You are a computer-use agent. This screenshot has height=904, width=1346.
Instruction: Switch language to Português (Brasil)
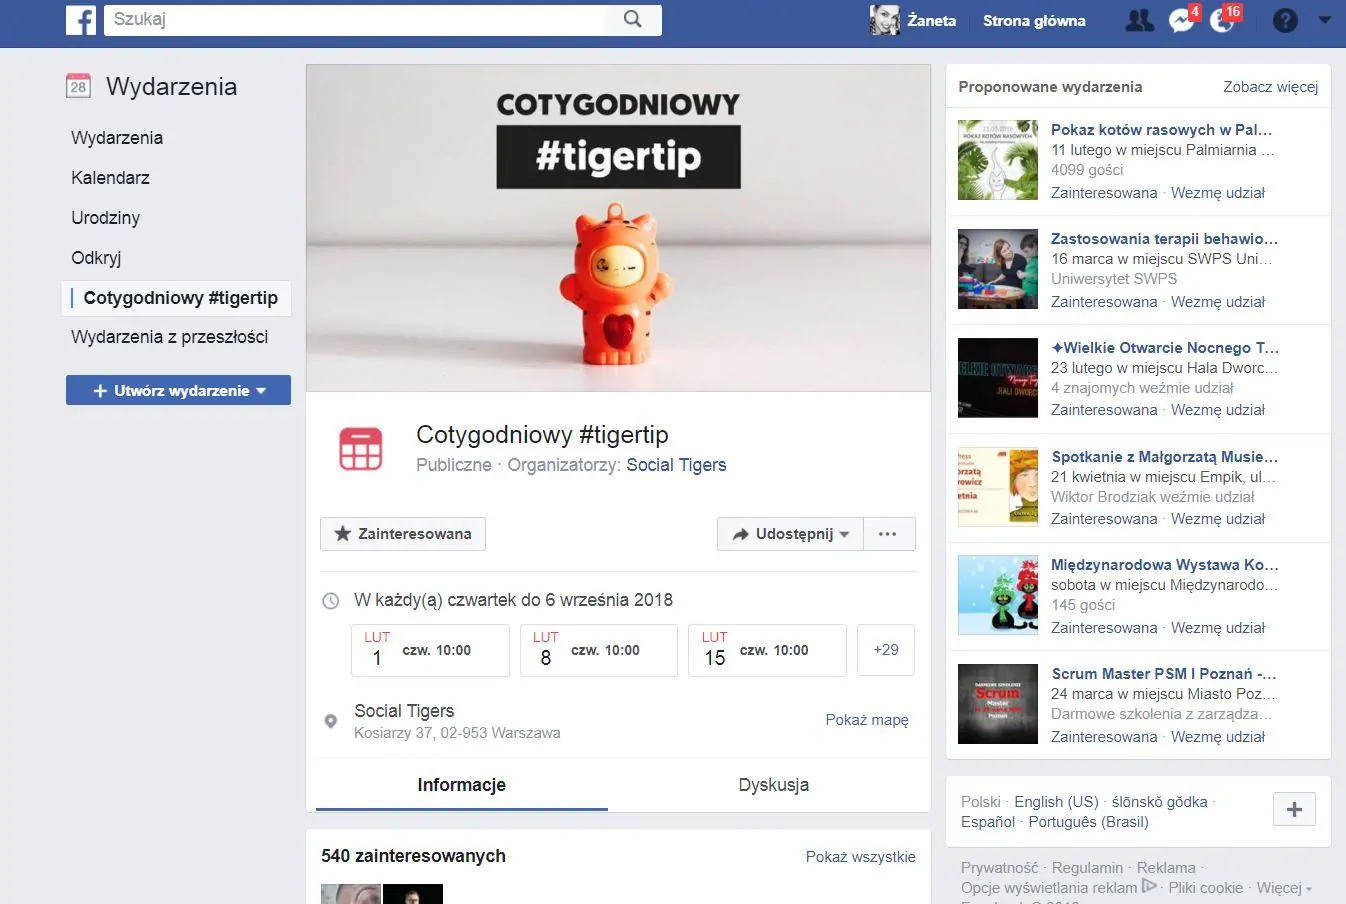click(1088, 822)
